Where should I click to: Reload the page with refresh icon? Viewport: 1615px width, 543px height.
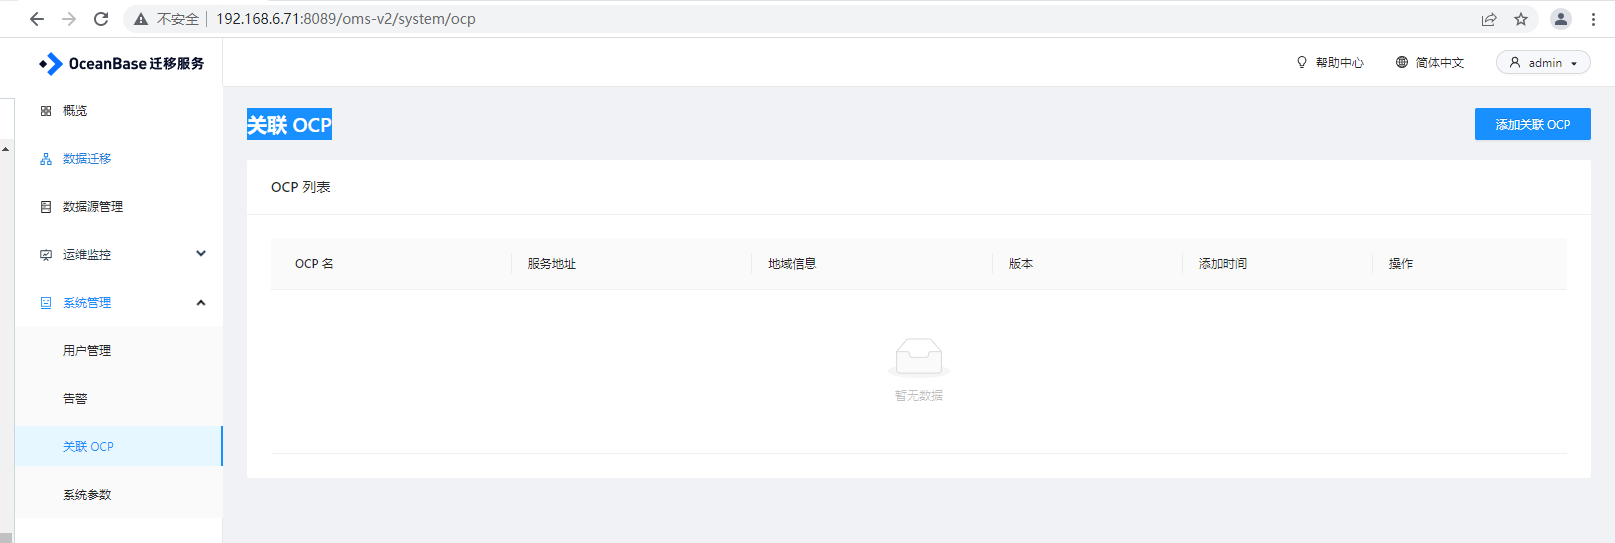(101, 19)
